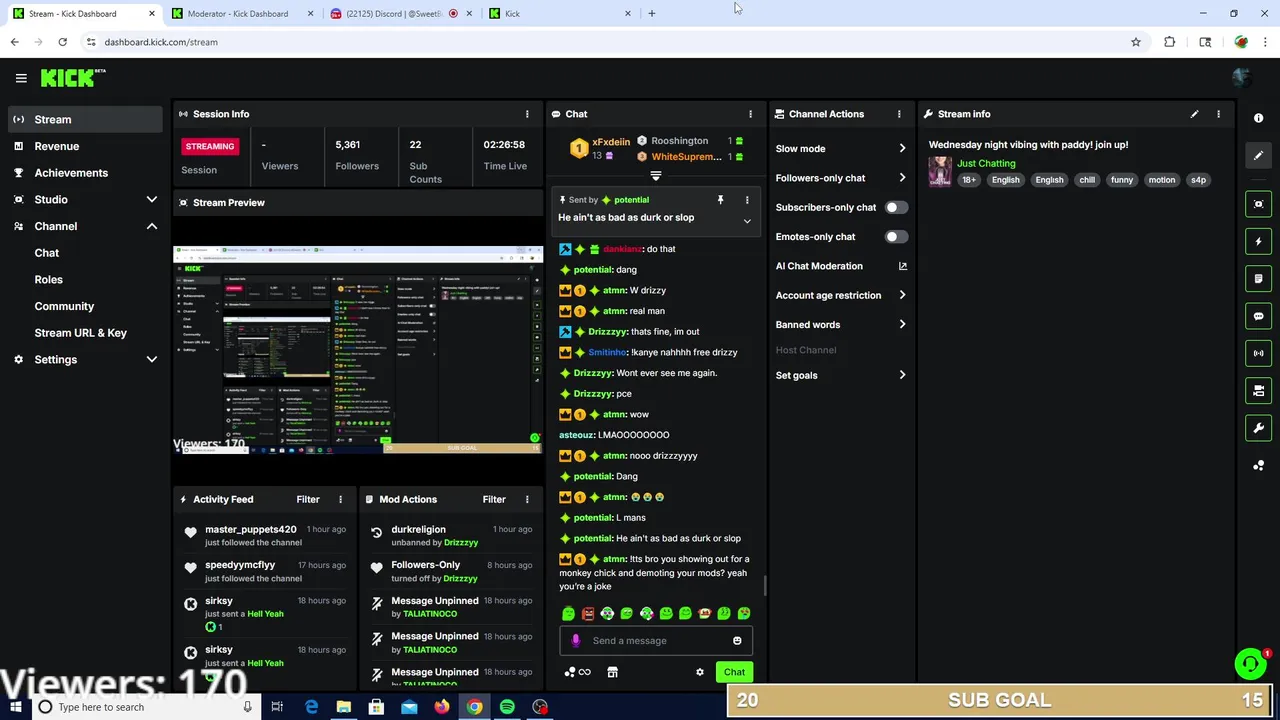The height and width of the screenshot is (720, 1280).
Task: Open Community under Channel
Action: click(x=64, y=306)
